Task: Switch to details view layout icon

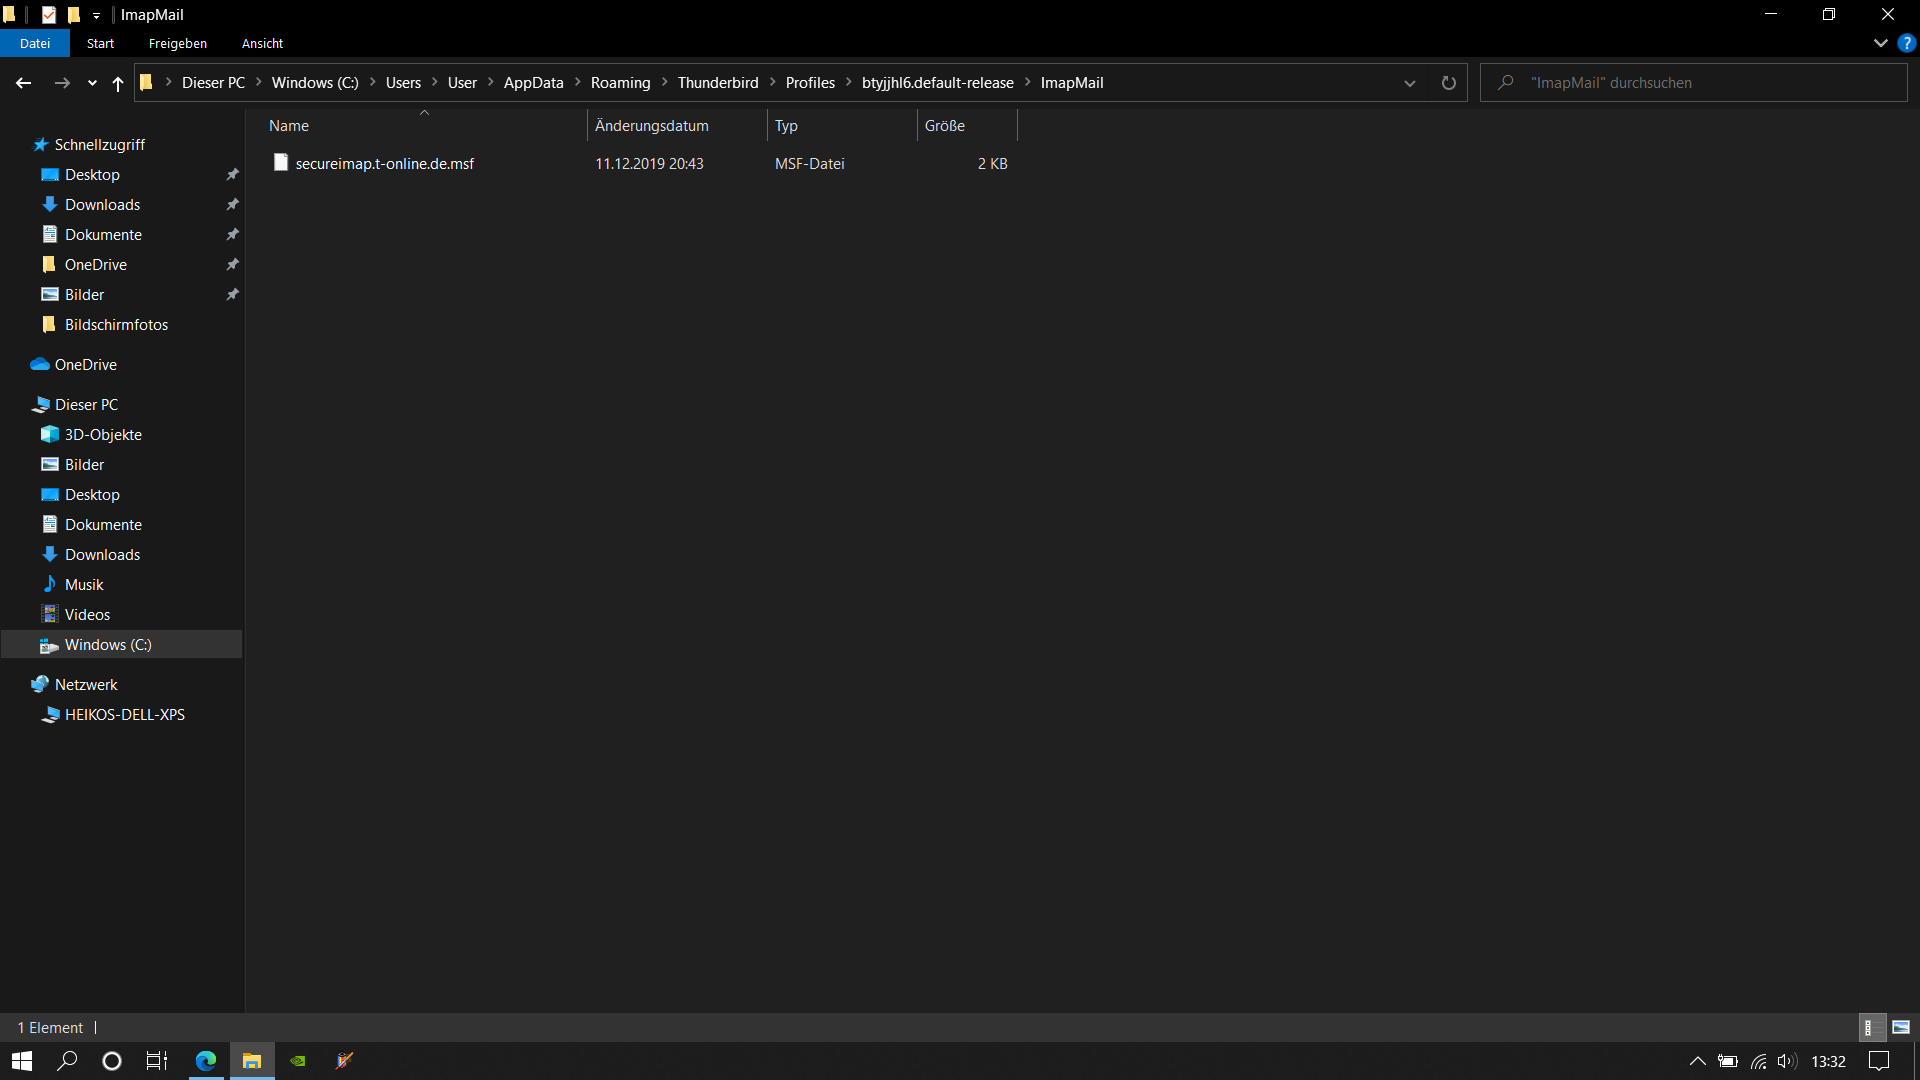Action: (1869, 1027)
